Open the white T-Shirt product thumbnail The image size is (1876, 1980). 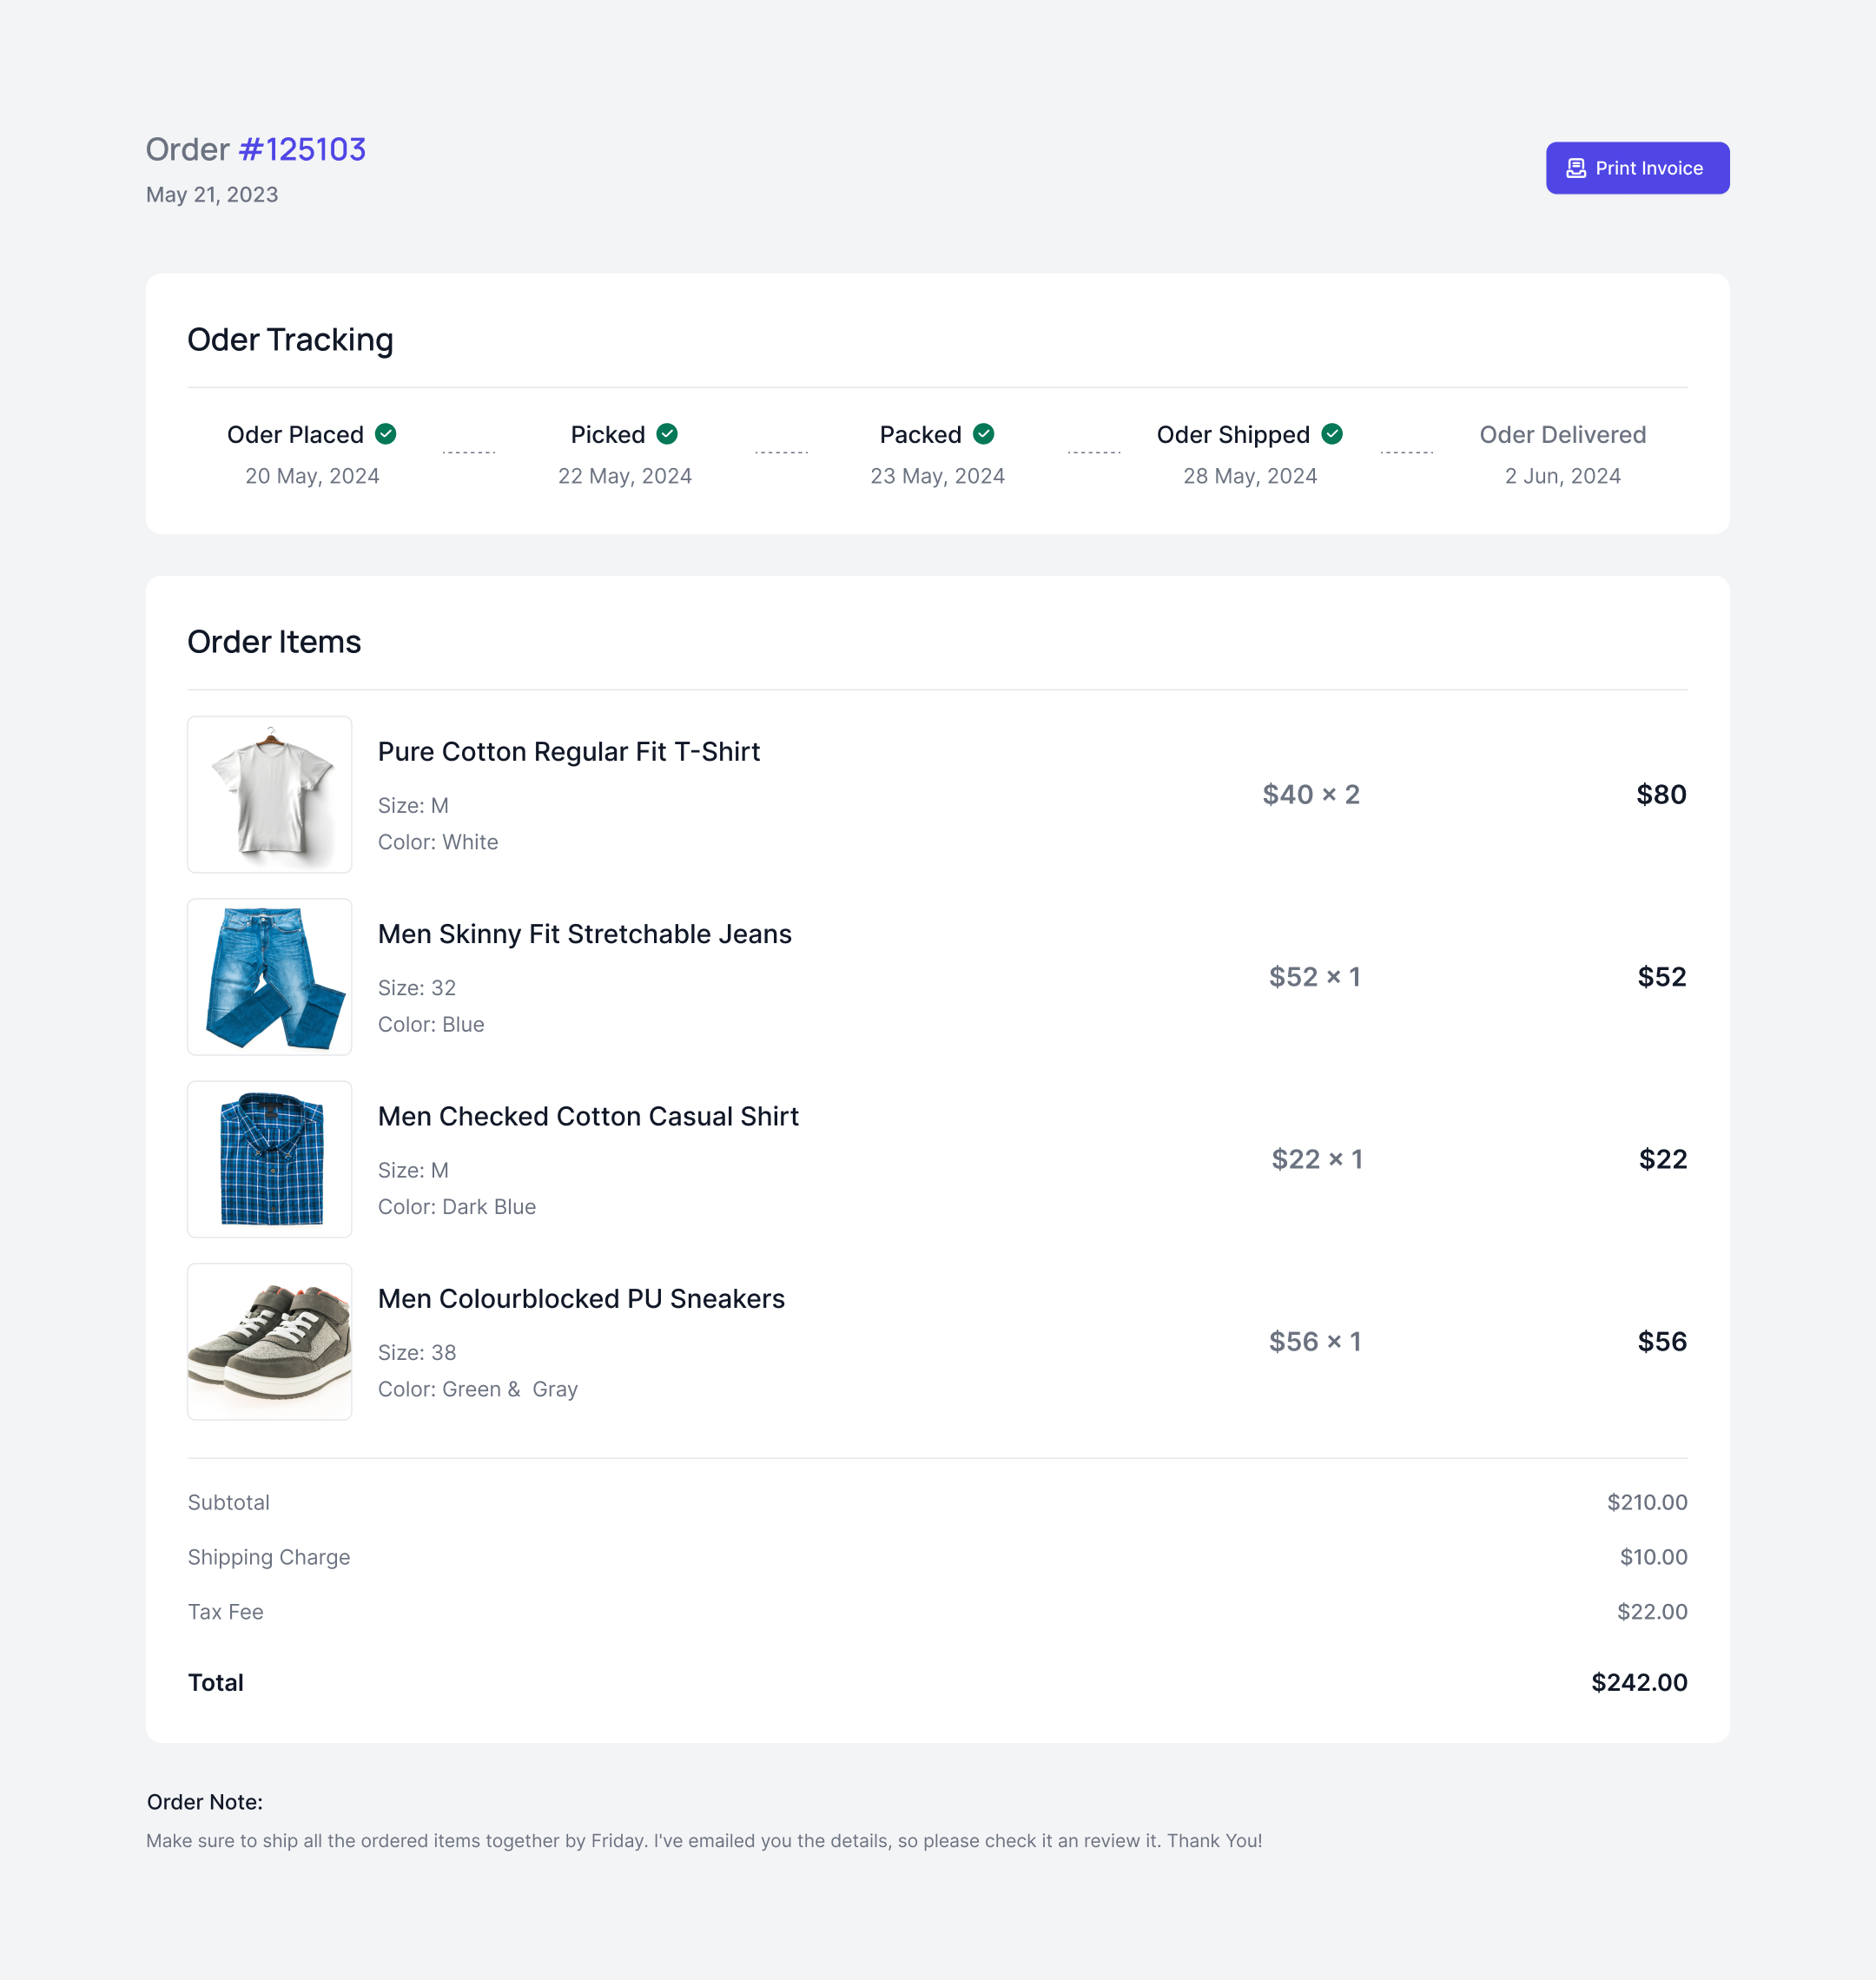pos(270,794)
